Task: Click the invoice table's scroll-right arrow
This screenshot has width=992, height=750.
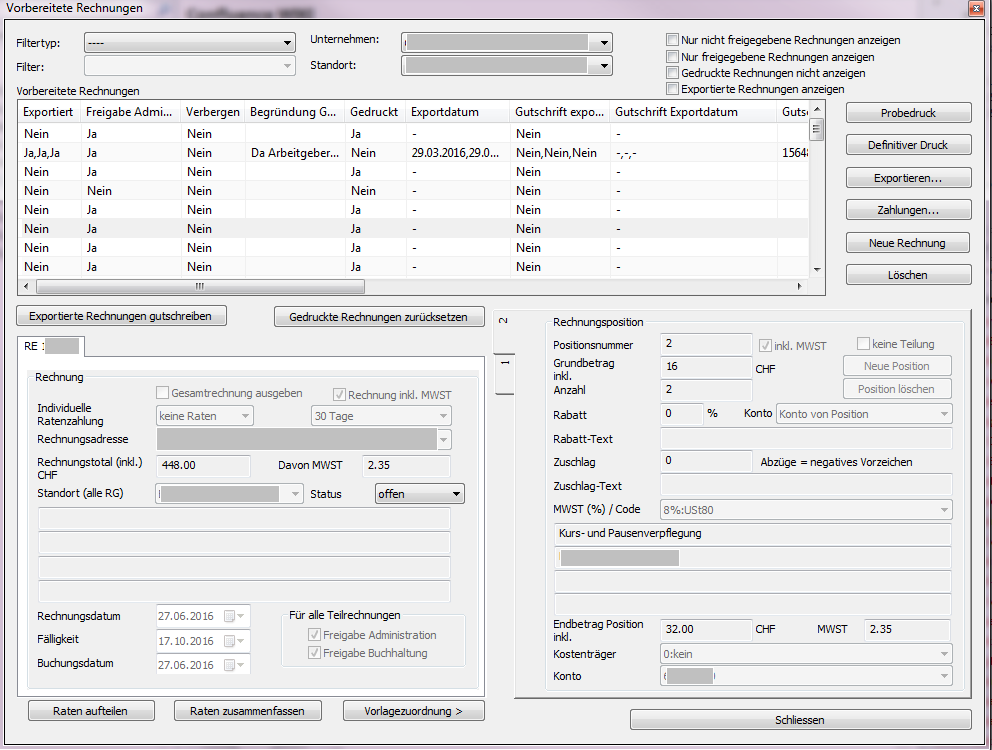Action: coord(800,286)
